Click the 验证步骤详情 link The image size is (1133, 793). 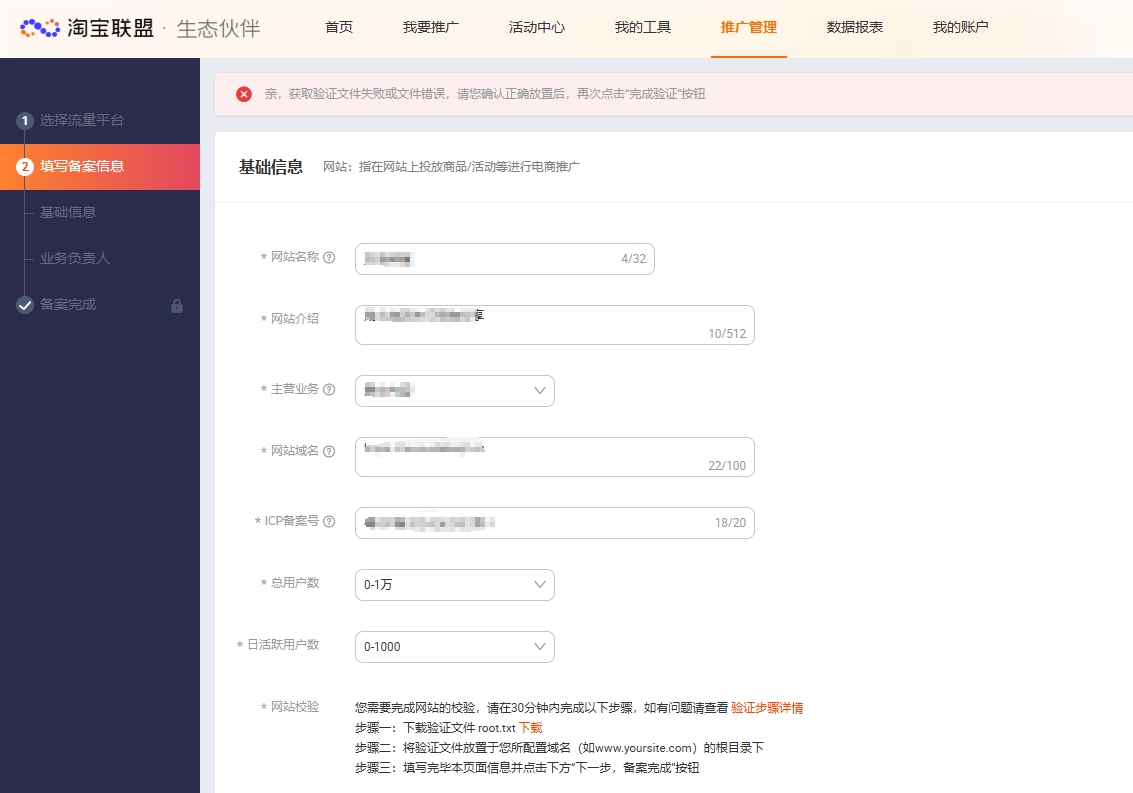pos(767,708)
